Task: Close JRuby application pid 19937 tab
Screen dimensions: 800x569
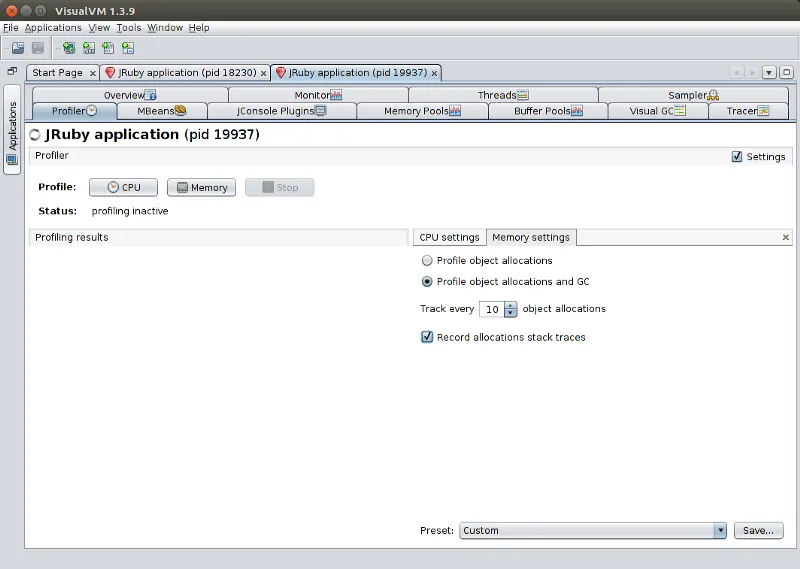Action: tap(434, 73)
